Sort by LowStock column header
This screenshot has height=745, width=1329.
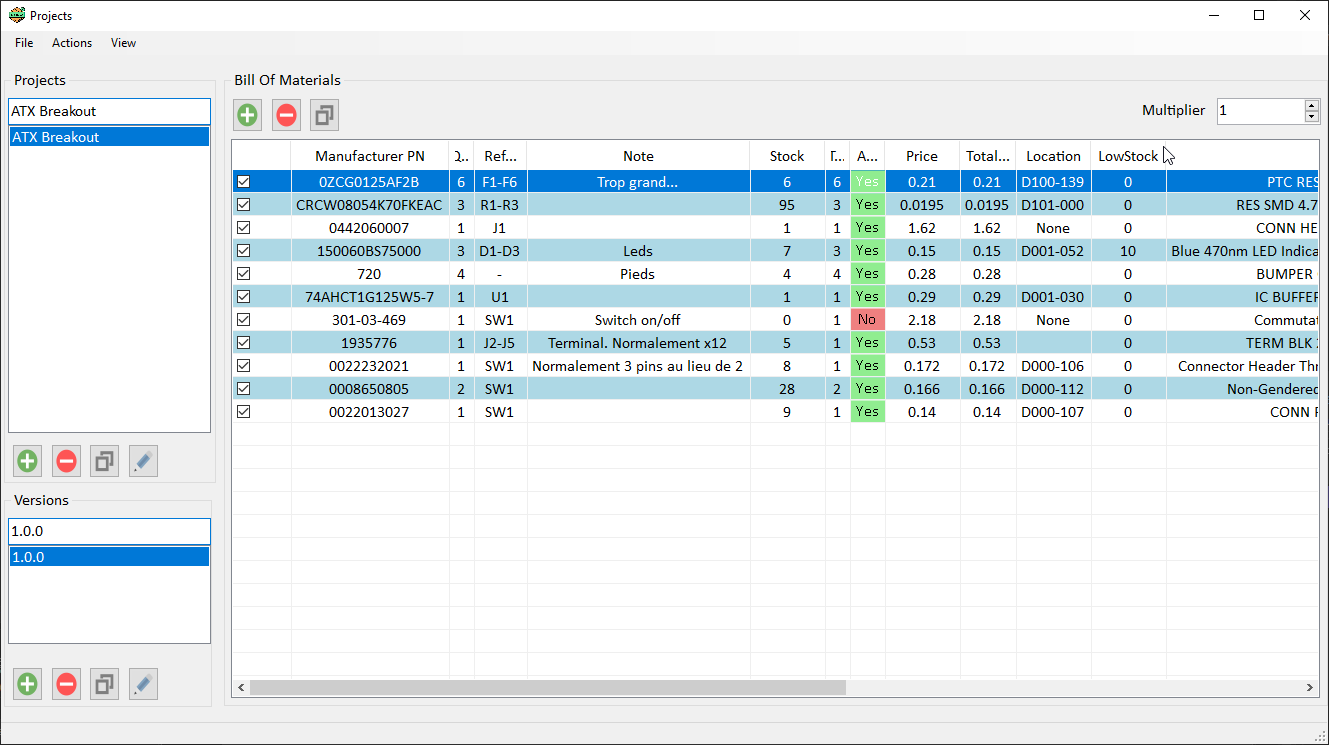pyautogui.click(x=1128, y=156)
